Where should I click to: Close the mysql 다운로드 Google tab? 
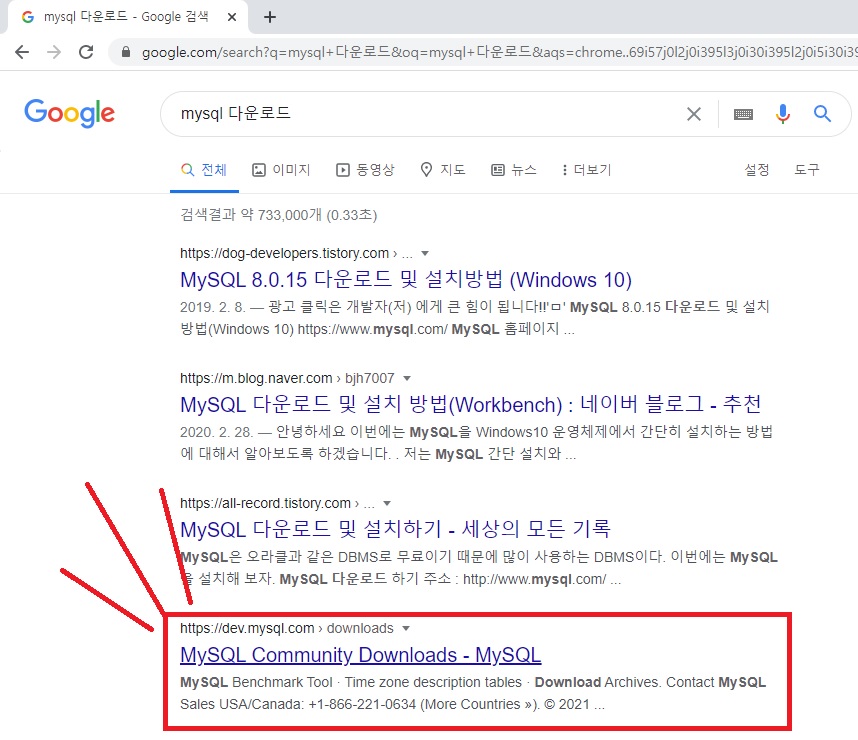tap(232, 17)
